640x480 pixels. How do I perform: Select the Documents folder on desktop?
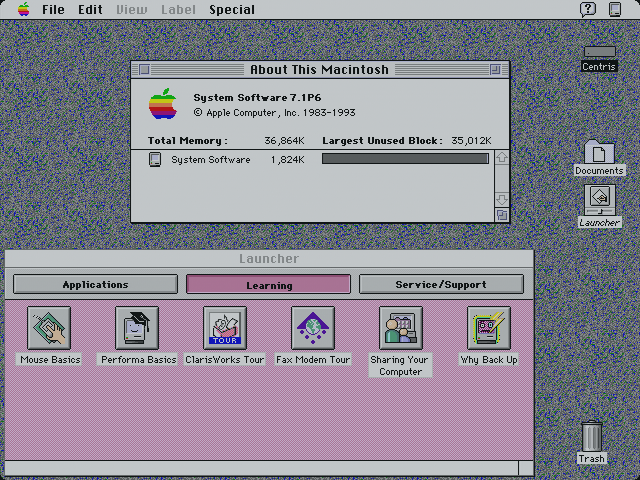pyautogui.click(x=599, y=152)
